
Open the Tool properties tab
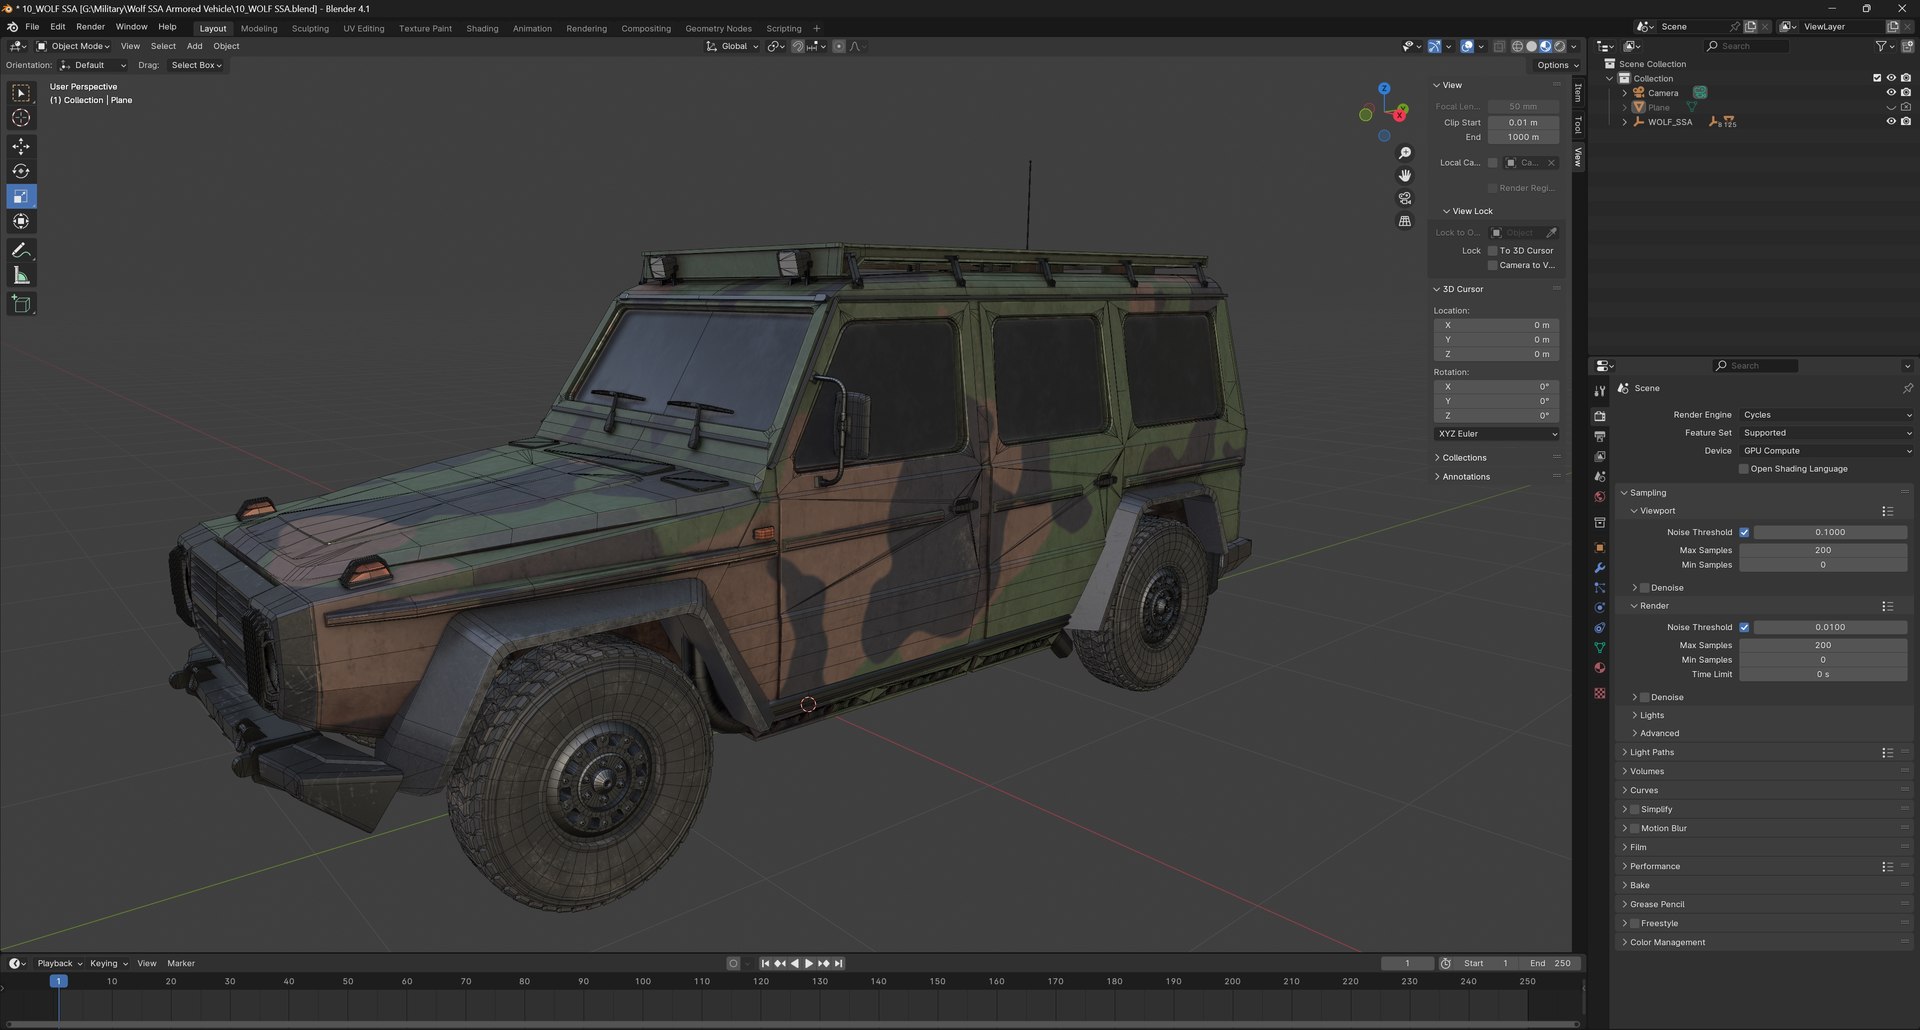point(1599,391)
